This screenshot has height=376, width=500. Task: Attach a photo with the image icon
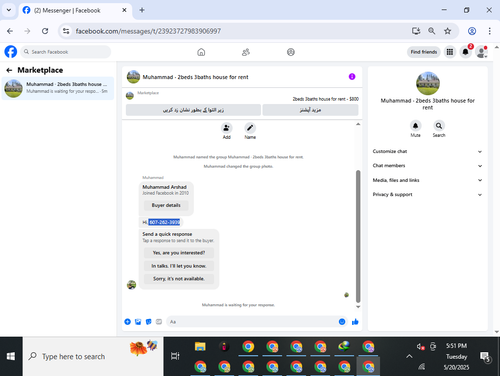pos(138,322)
